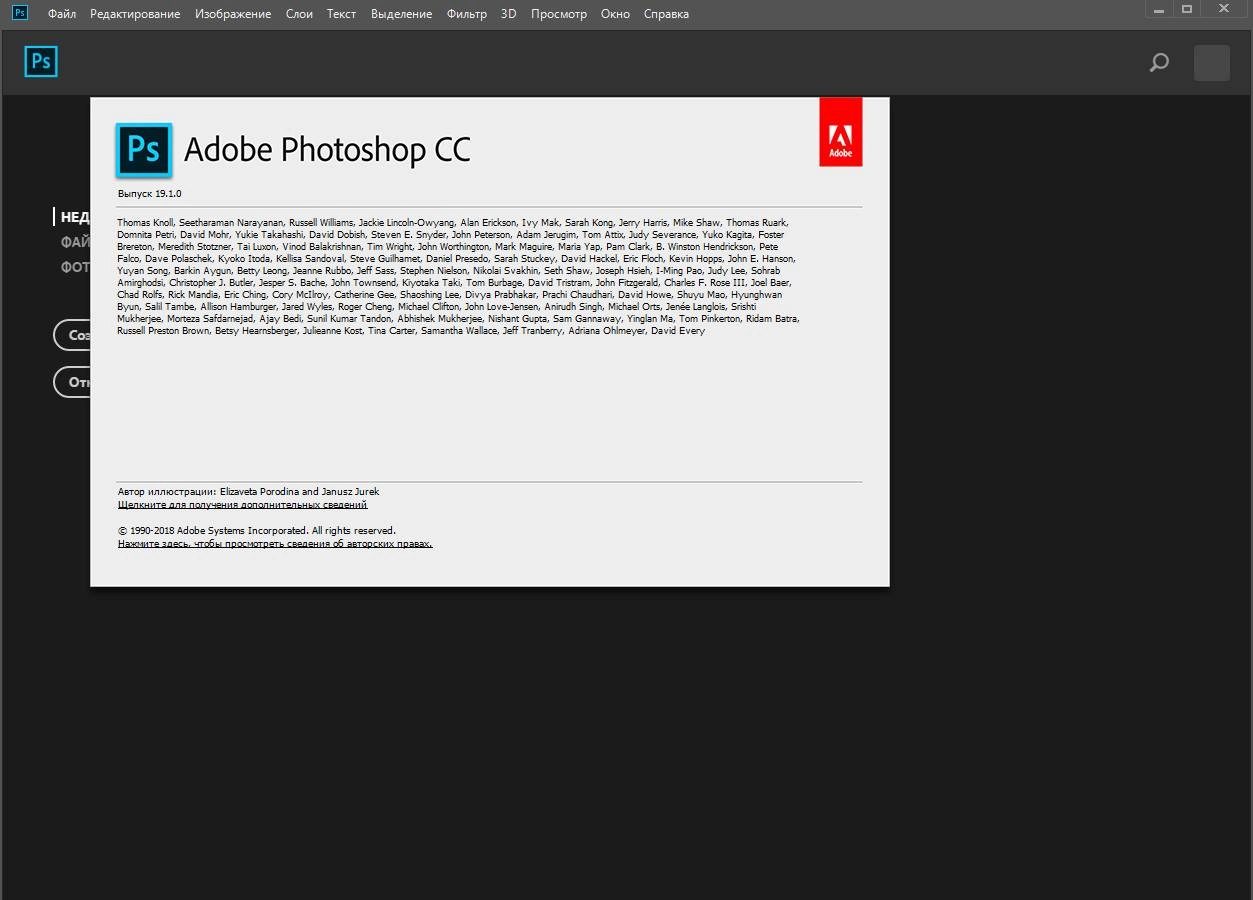Open the Просмотр menu
The width and height of the screenshot is (1253, 900).
(559, 14)
